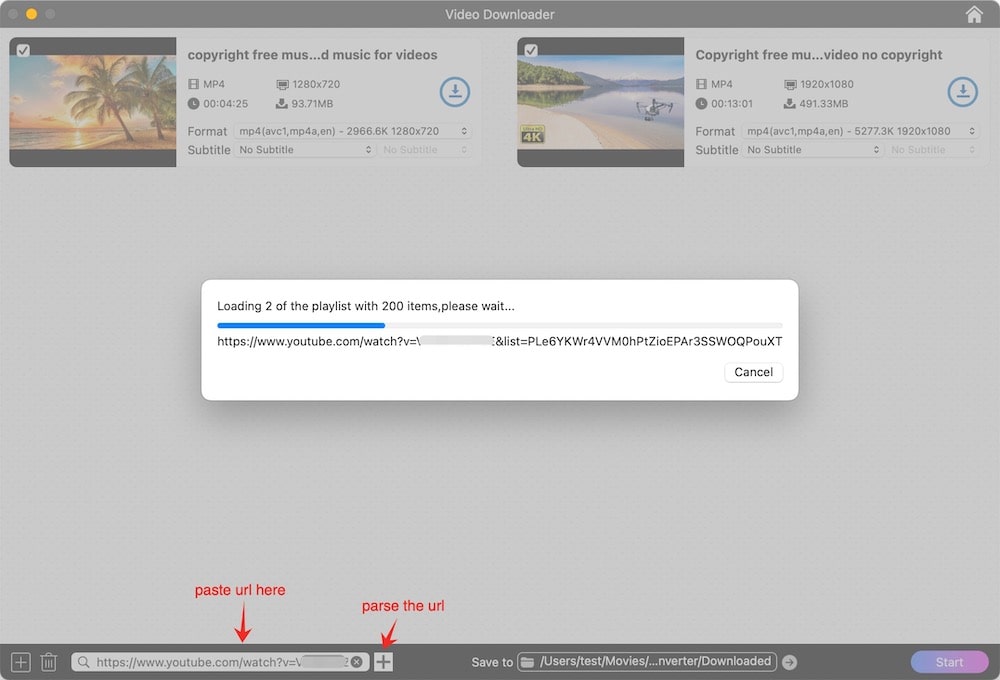Download the 1920x1080 copyright free video
Screen dimensions: 1000x680
pos(963,91)
